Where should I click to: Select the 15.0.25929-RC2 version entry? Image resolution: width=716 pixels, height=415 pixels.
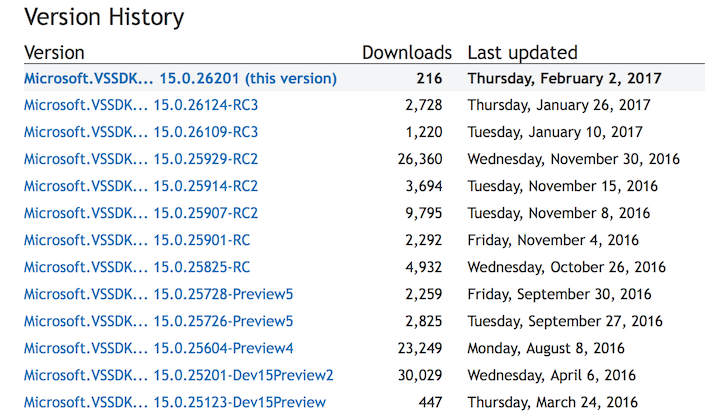click(141, 159)
